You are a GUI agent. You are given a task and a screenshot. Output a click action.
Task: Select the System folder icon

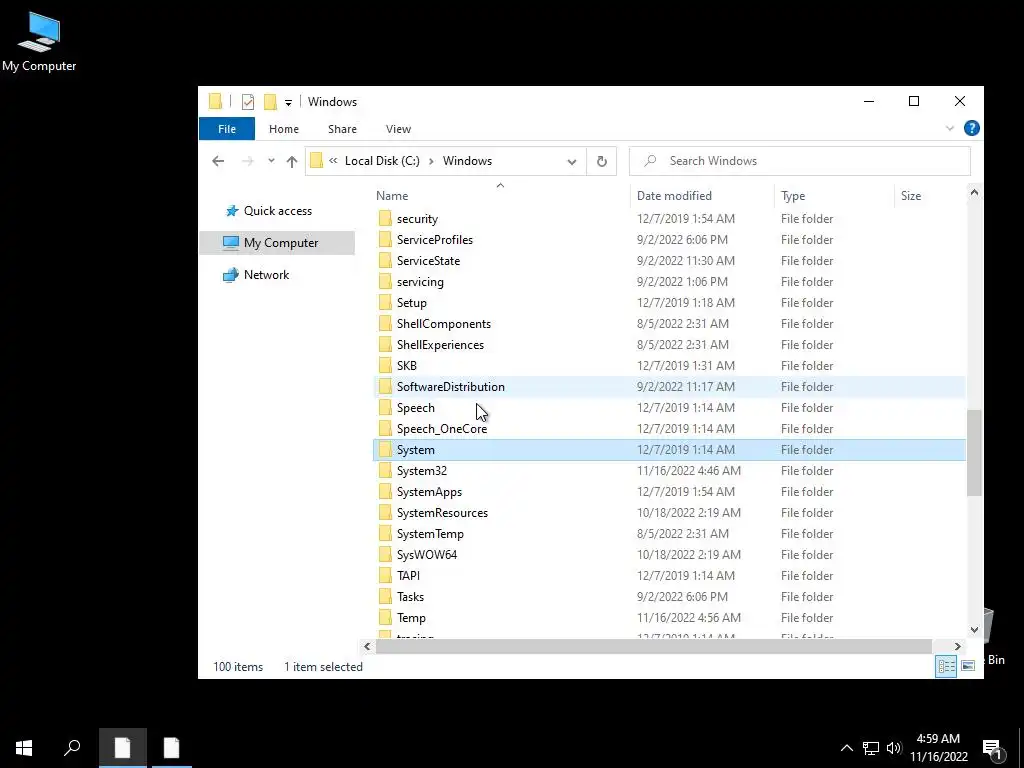point(385,450)
